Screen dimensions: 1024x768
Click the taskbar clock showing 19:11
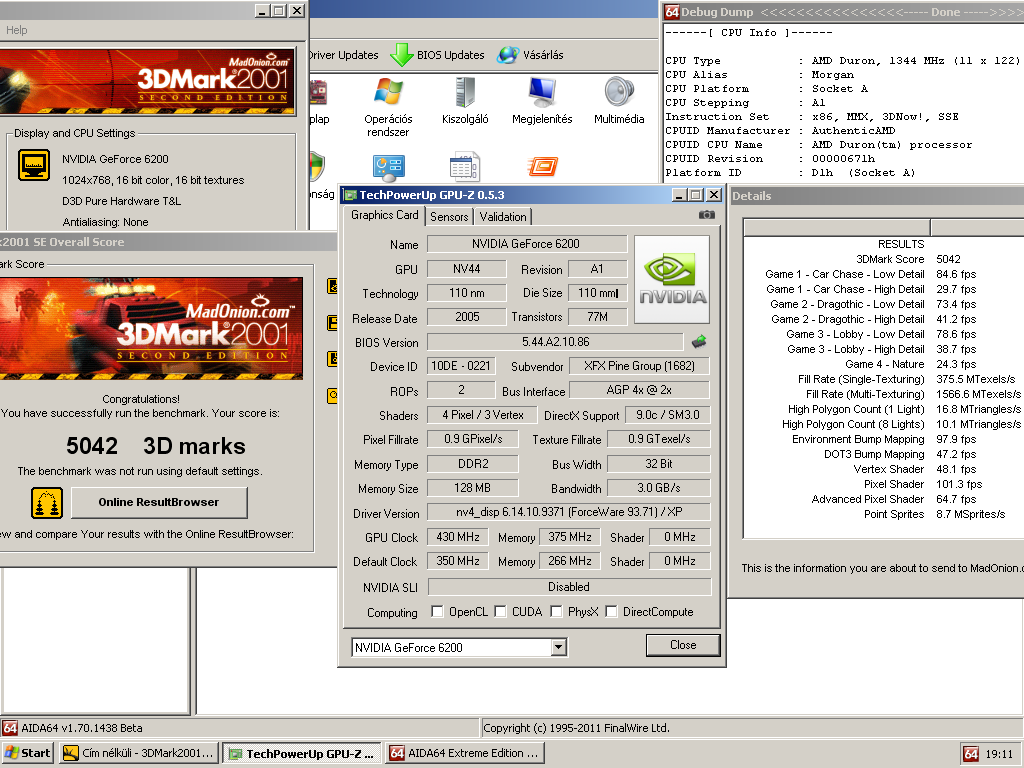point(999,754)
